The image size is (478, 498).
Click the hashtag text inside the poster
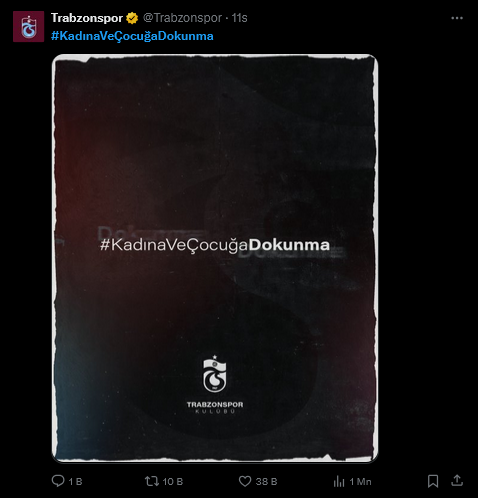215,245
